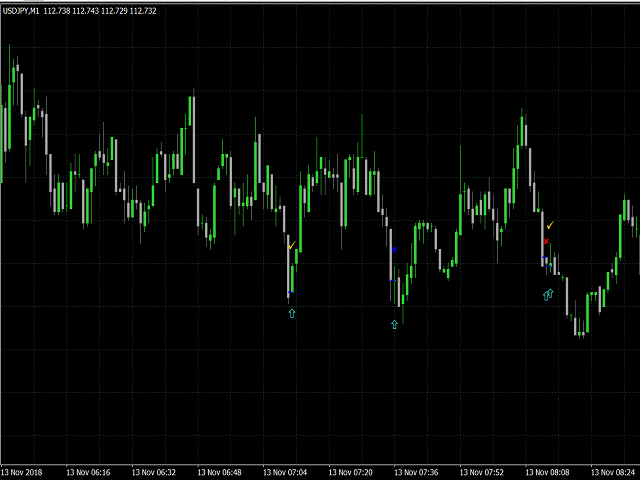640x480 pixels.
Task: Click the blue X signal marker
Action: point(394,249)
